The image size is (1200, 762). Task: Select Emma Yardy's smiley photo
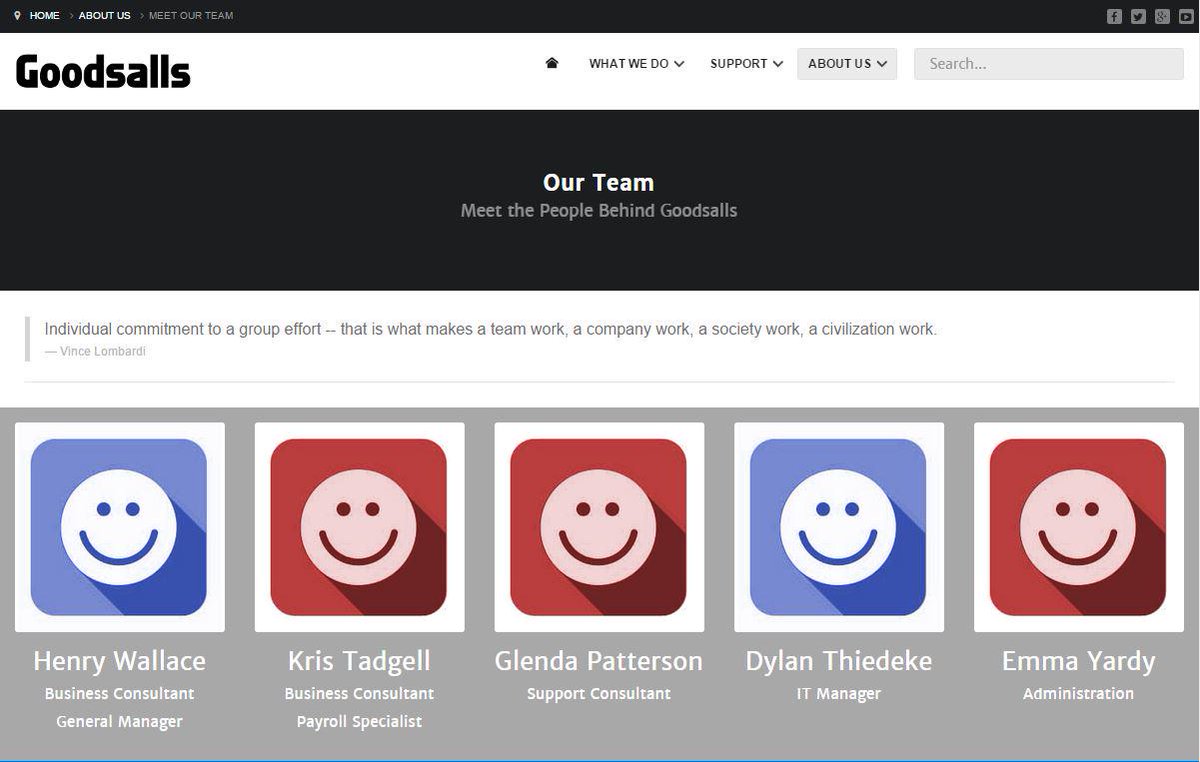[x=1079, y=527]
